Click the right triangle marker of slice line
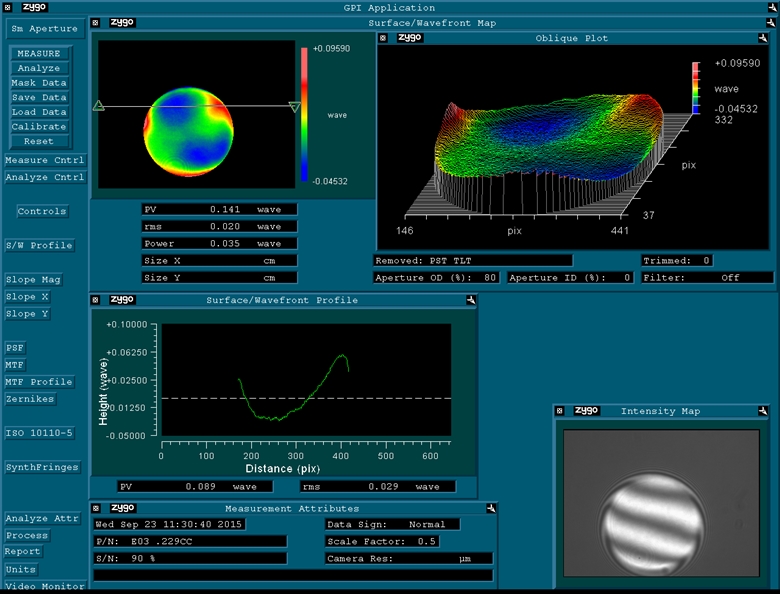Viewport: 780px width, 594px height. coord(294,107)
